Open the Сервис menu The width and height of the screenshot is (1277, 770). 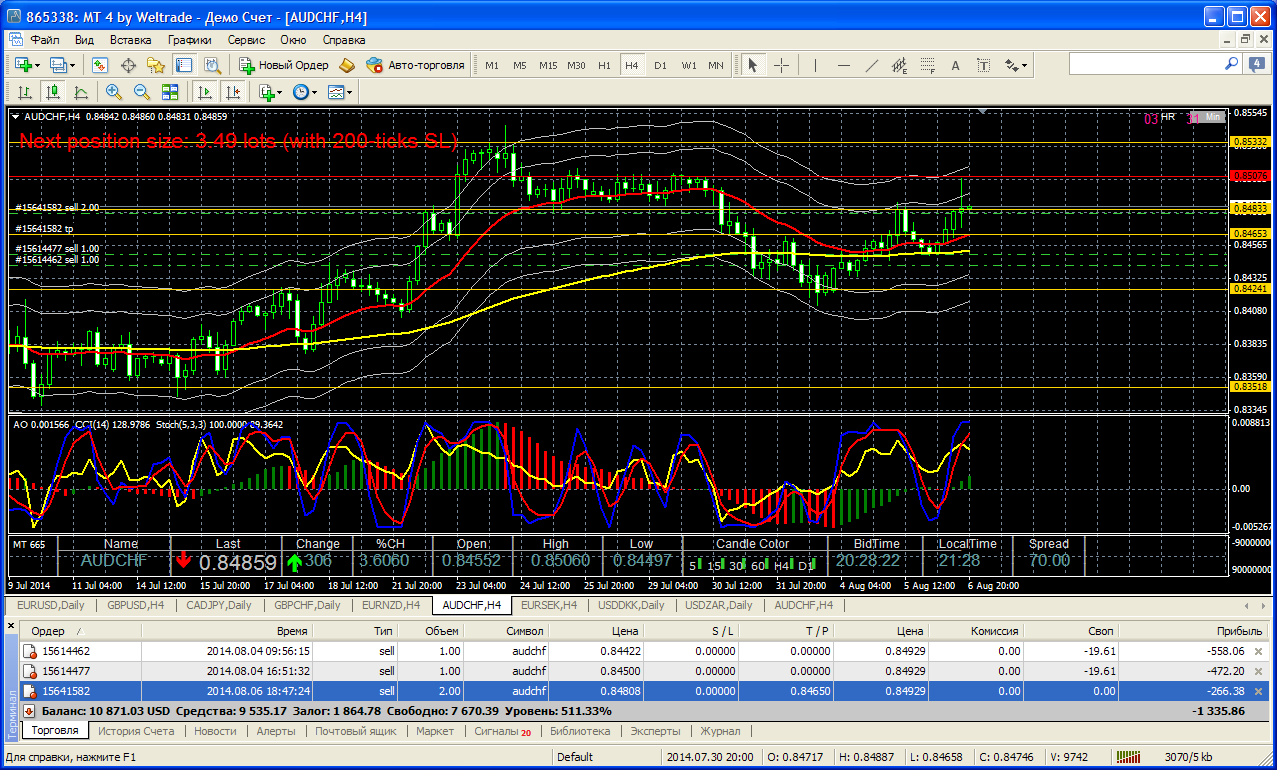tap(246, 40)
